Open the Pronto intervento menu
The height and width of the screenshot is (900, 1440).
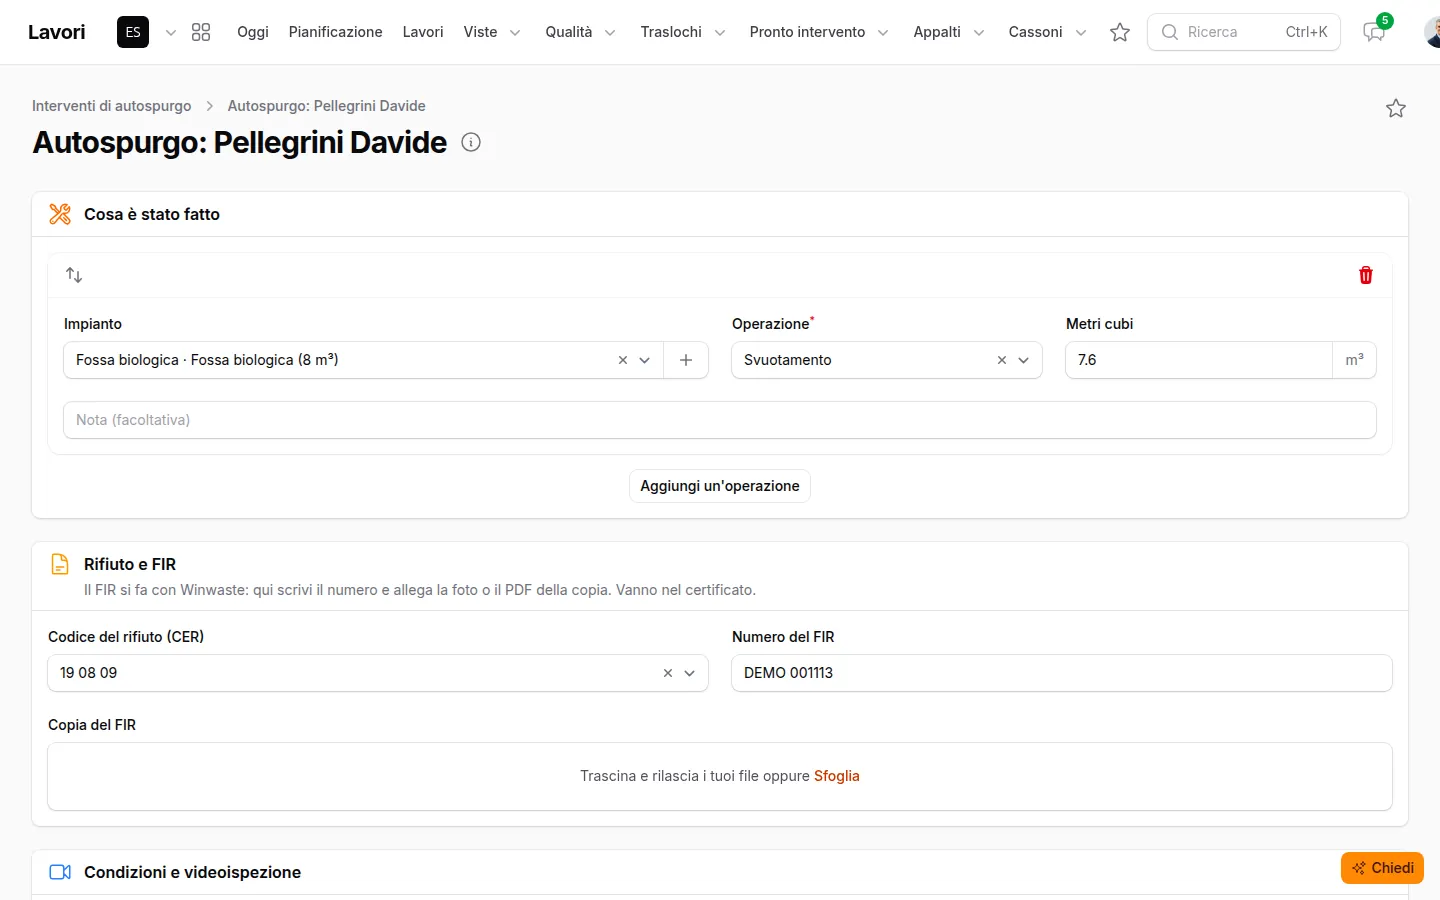pos(819,32)
